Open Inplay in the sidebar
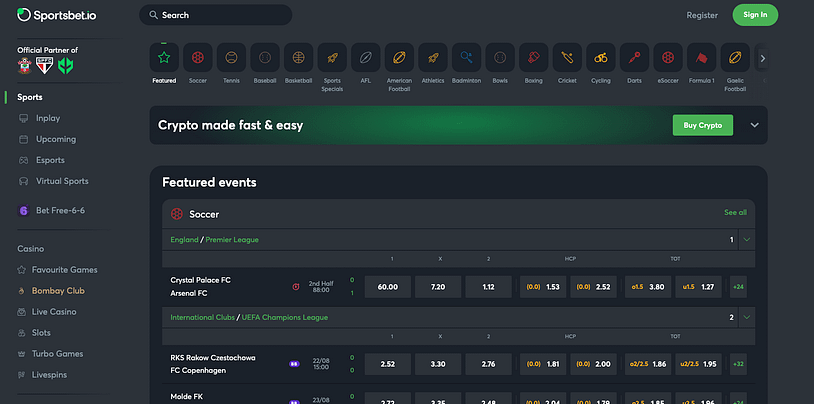Screen dimensions: 814x404 [48, 118]
